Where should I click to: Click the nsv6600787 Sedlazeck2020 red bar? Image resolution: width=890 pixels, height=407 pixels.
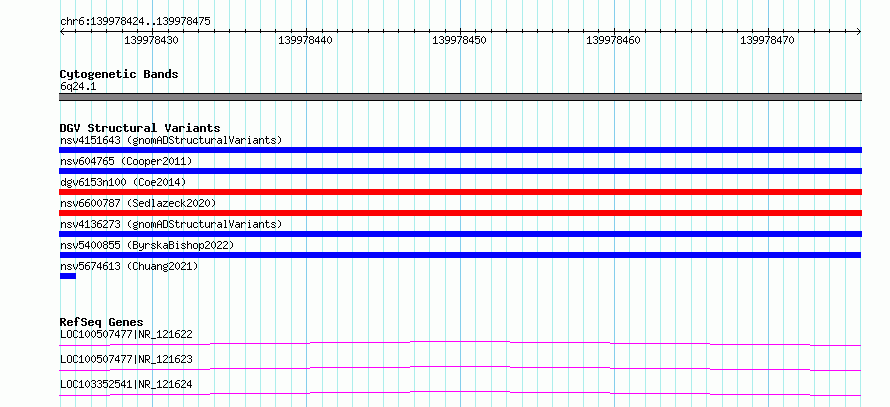coord(460,213)
